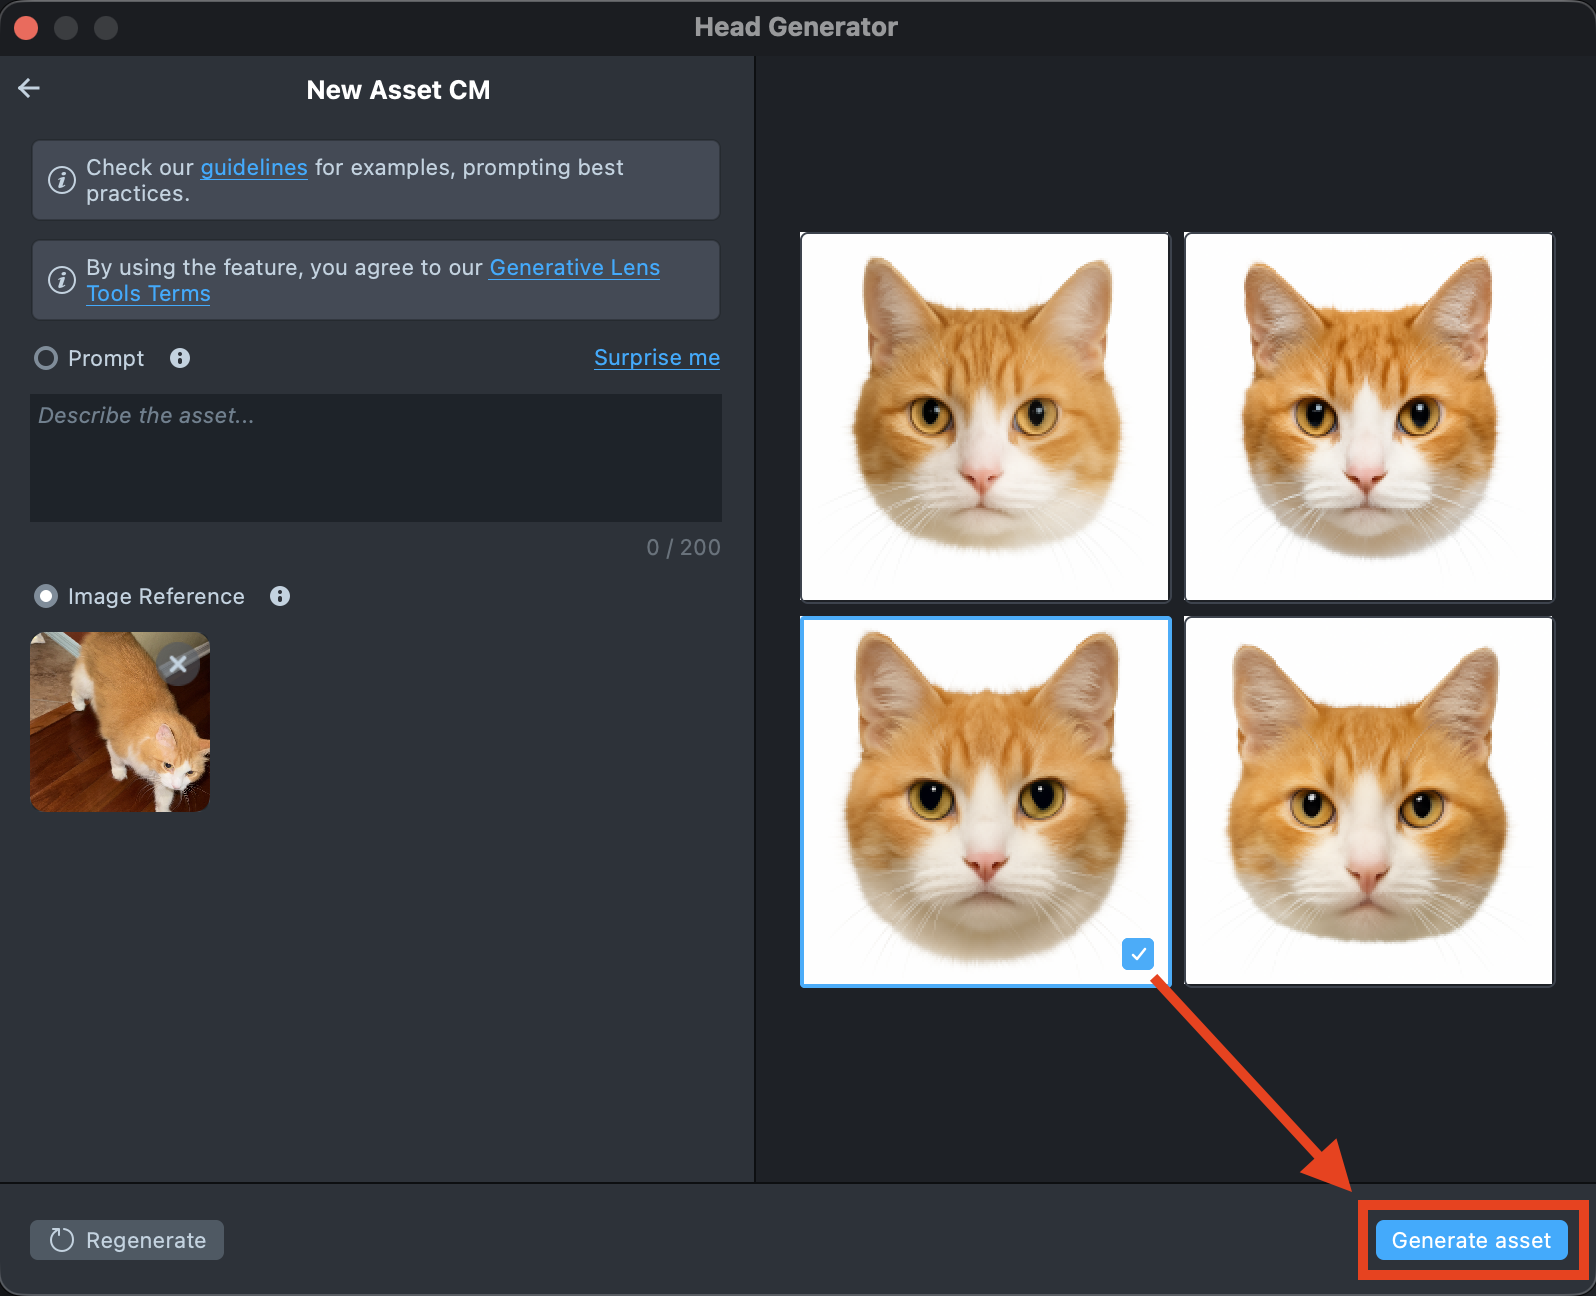
Task: Open the guidelines link
Action: pyautogui.click(x=254, y=168)
